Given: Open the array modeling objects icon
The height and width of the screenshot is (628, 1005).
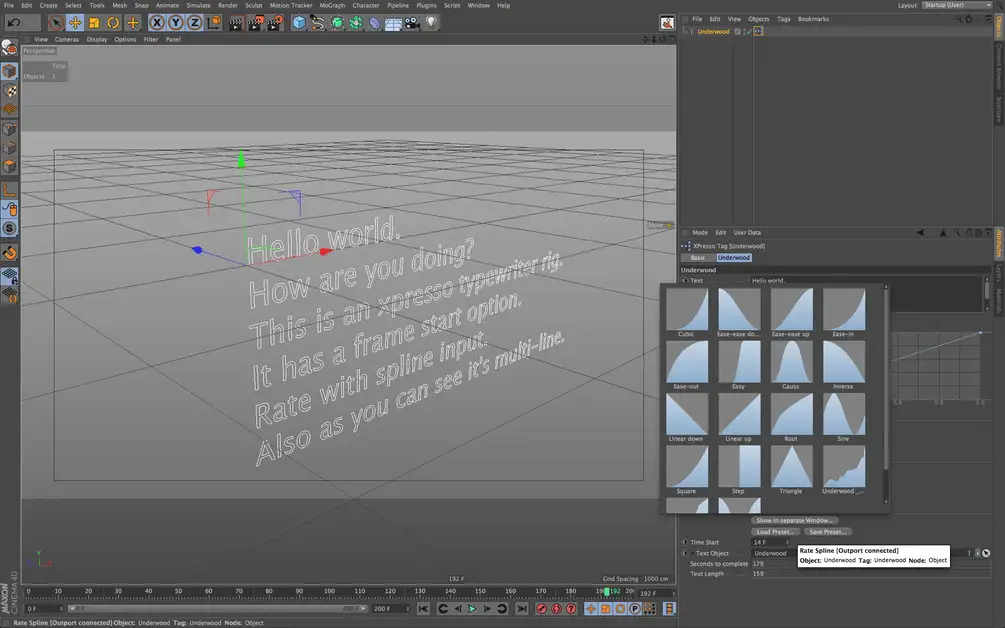Looking at the screenshot, I should click(x=356, y=23).
